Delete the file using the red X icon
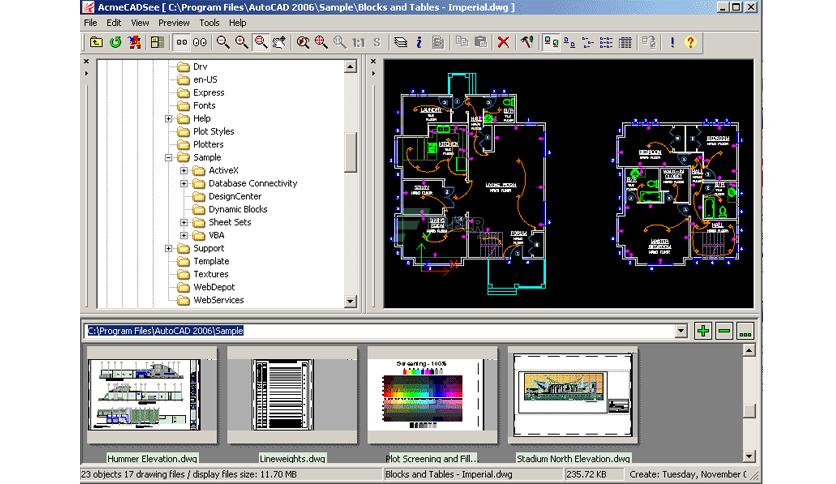Screen dimensions: 836x484 click(503, 42)
